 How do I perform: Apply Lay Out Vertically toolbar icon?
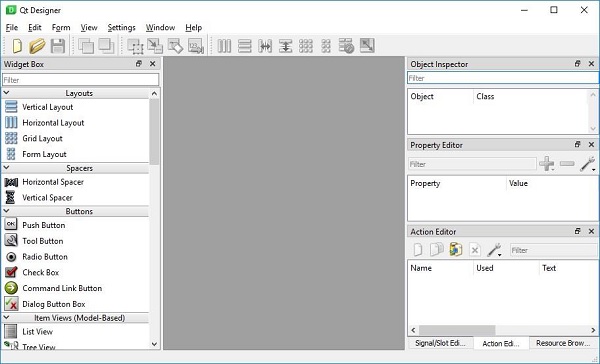245,46
